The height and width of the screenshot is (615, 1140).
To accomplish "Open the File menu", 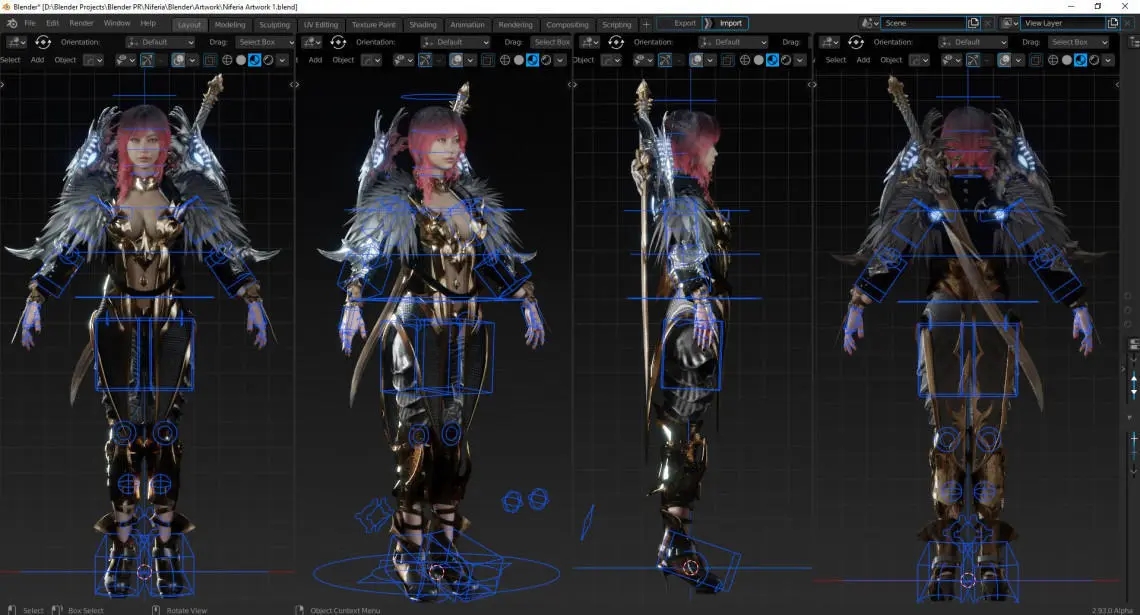I will tap(30, 23).
